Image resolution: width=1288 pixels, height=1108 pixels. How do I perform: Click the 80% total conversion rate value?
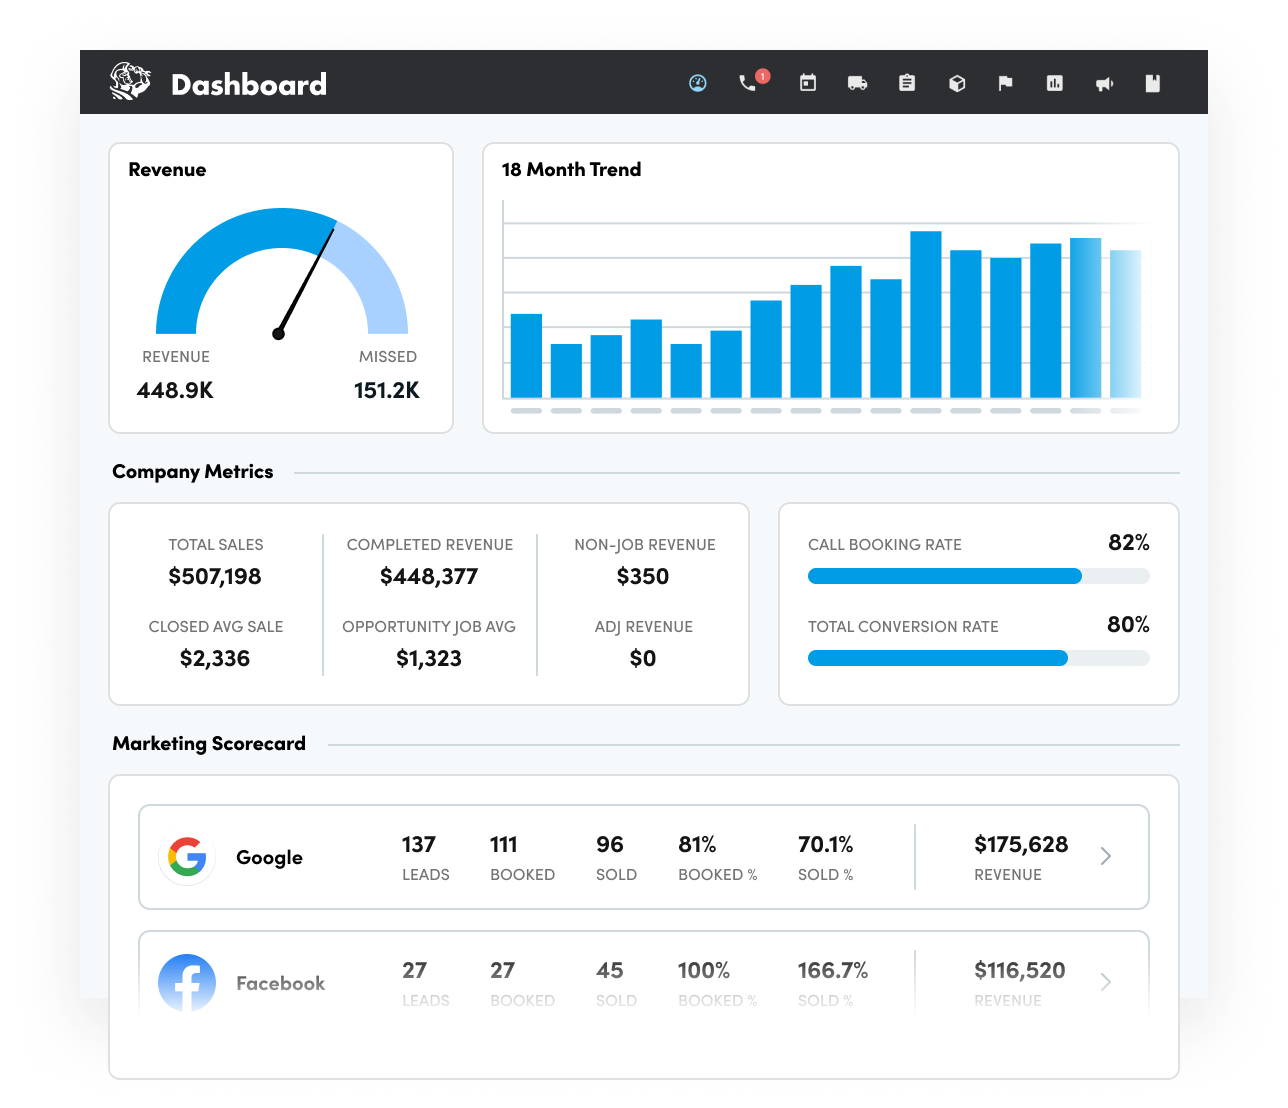[x=1128, y=625]
